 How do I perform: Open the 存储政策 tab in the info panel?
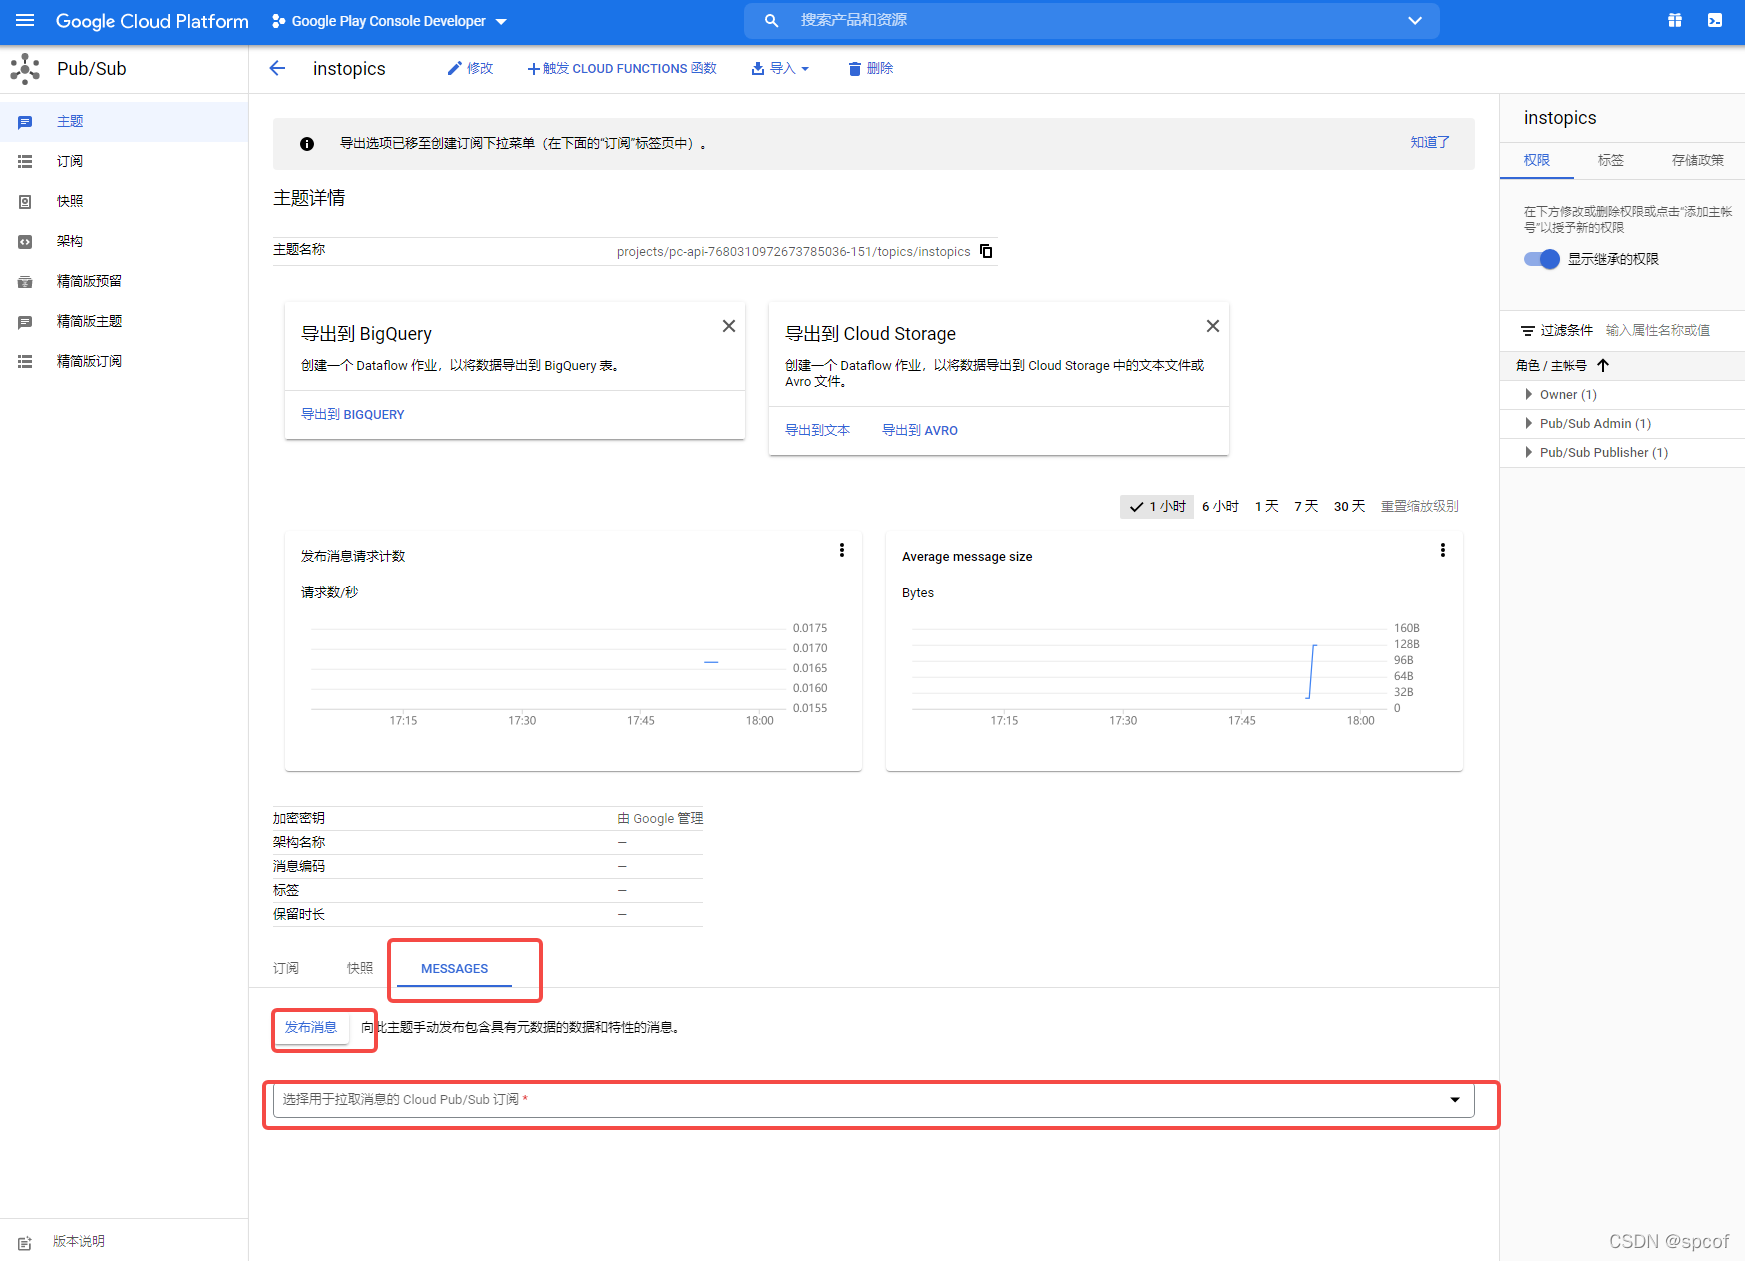(x=1698, y=160)
